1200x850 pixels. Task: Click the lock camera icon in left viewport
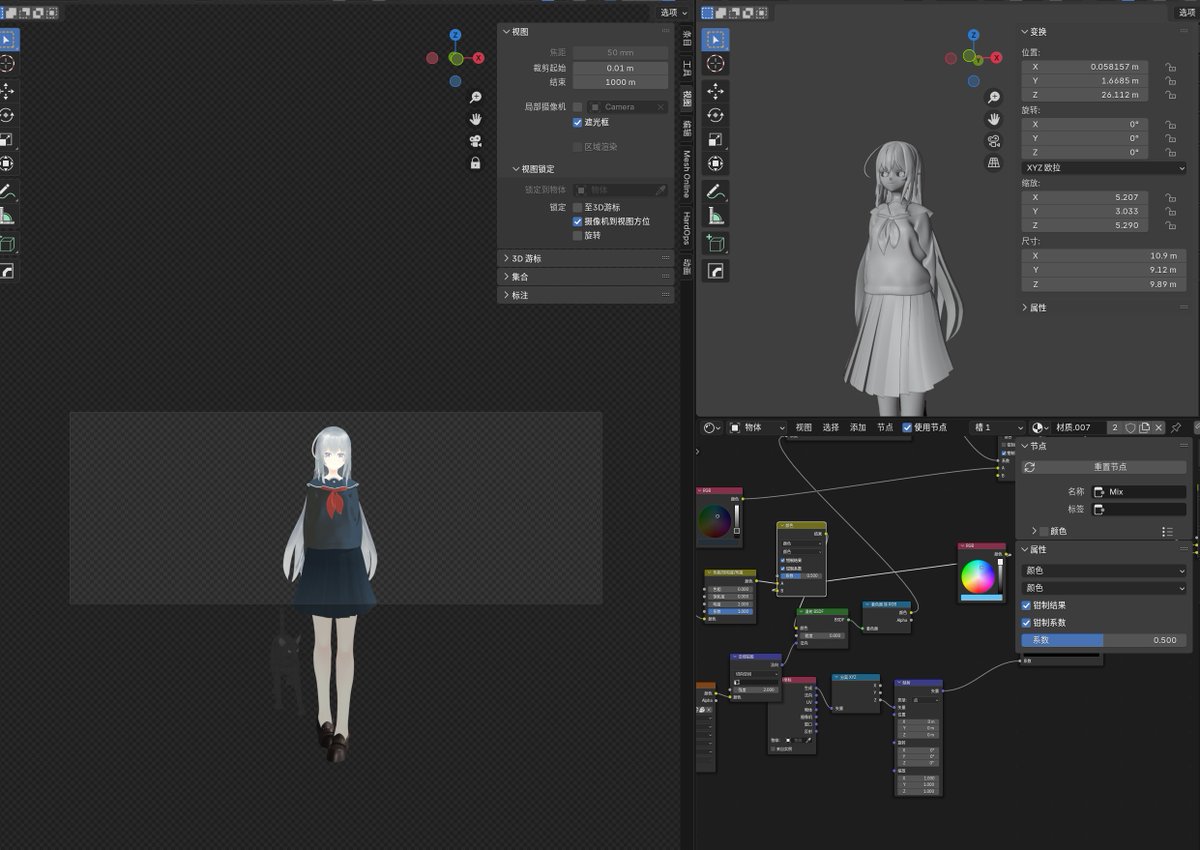[x=476, y=163]
